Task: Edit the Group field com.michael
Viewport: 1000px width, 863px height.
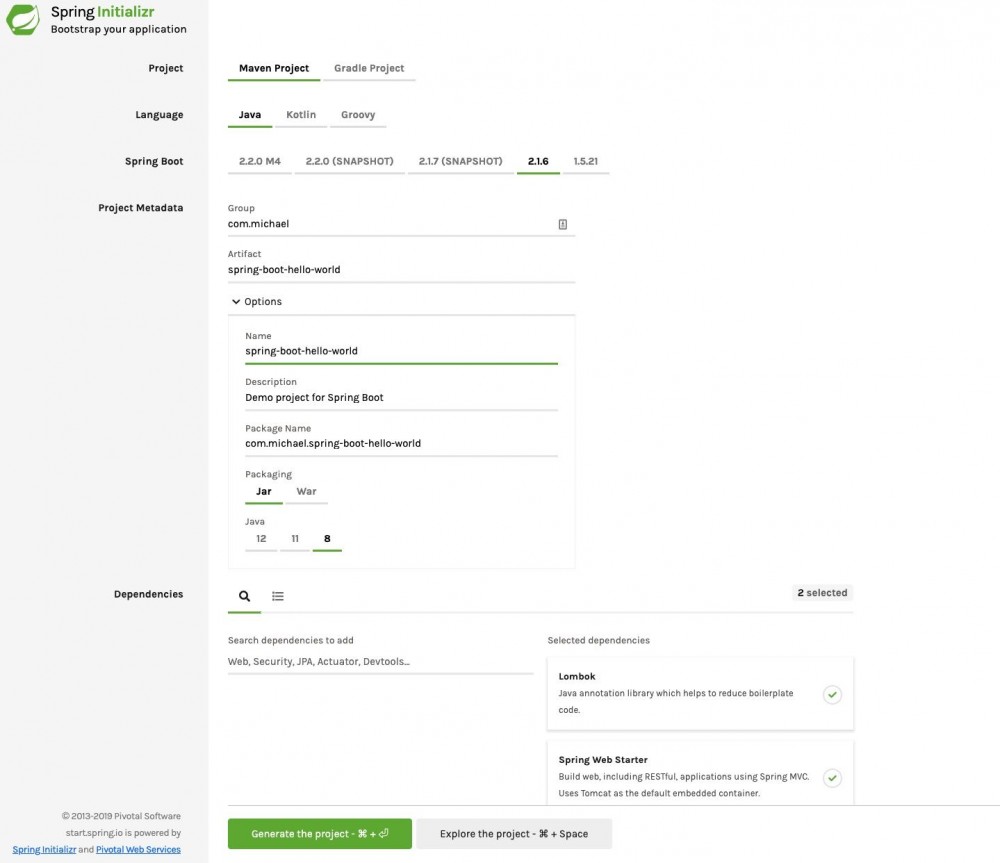Action: point(401,224)
